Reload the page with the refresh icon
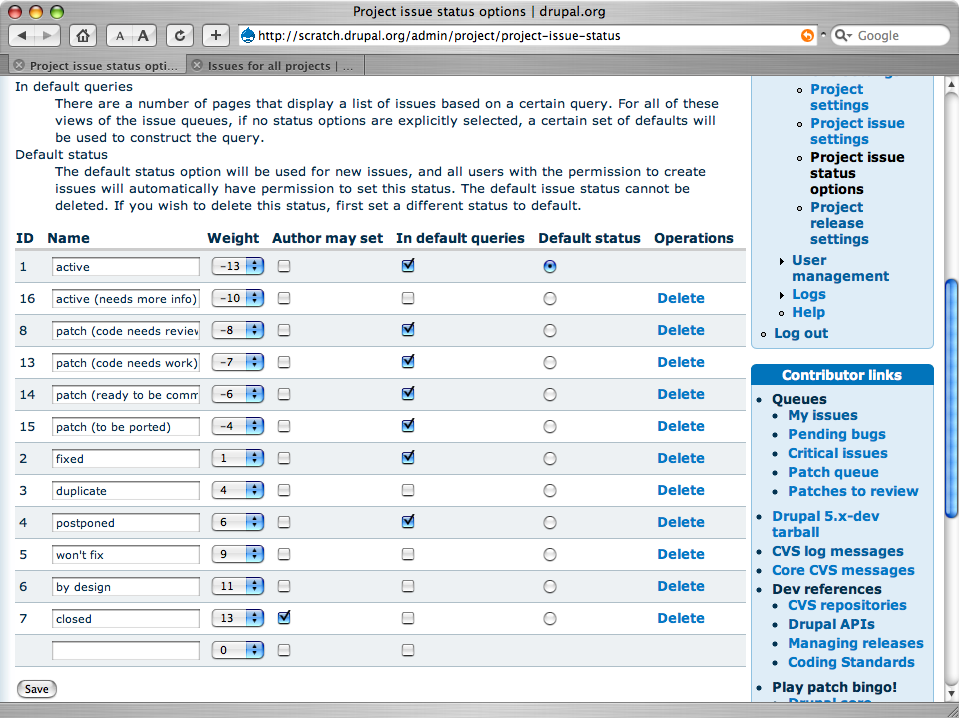Viewport: 959px width, 718px height. click(180, 35)
